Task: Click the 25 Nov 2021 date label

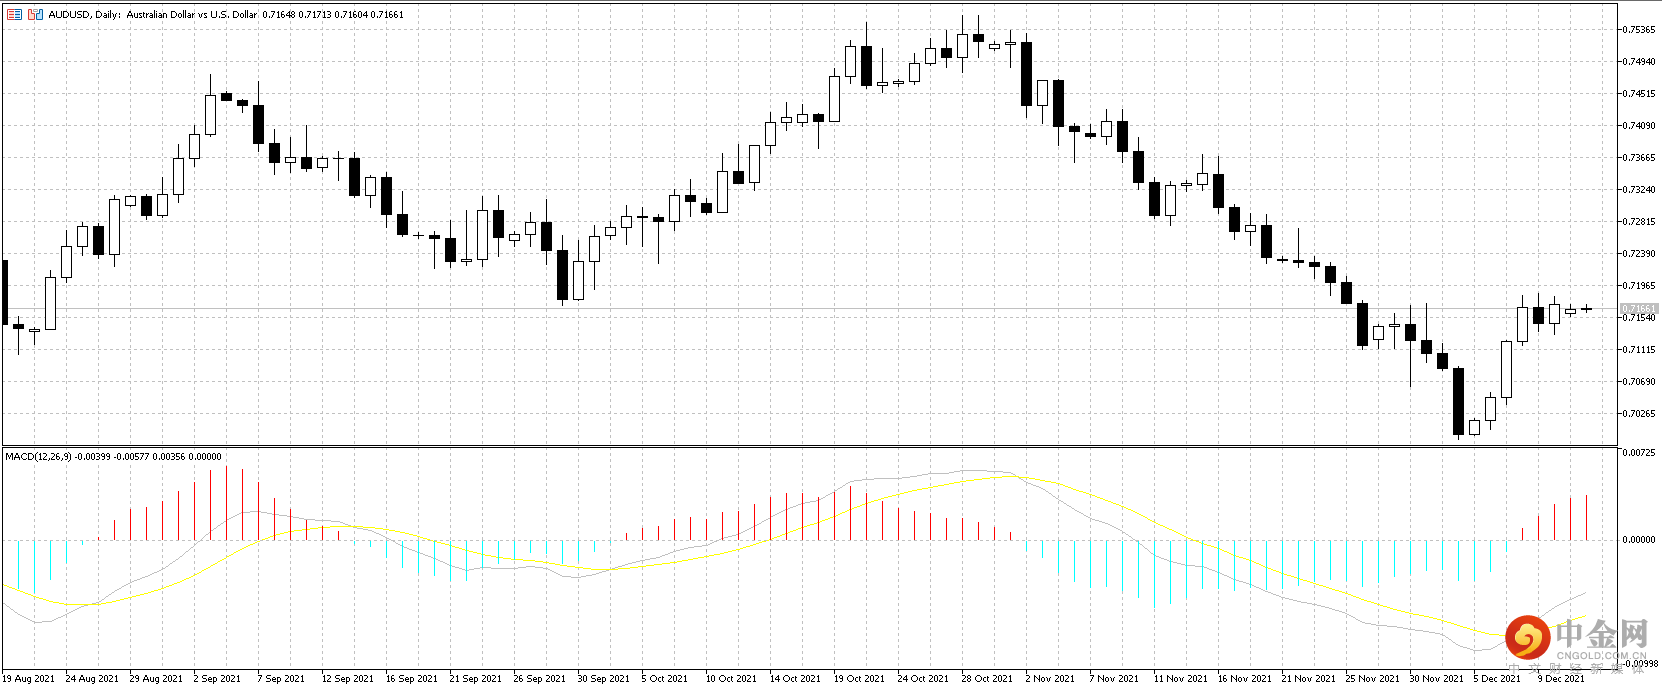Action: 1372,678
